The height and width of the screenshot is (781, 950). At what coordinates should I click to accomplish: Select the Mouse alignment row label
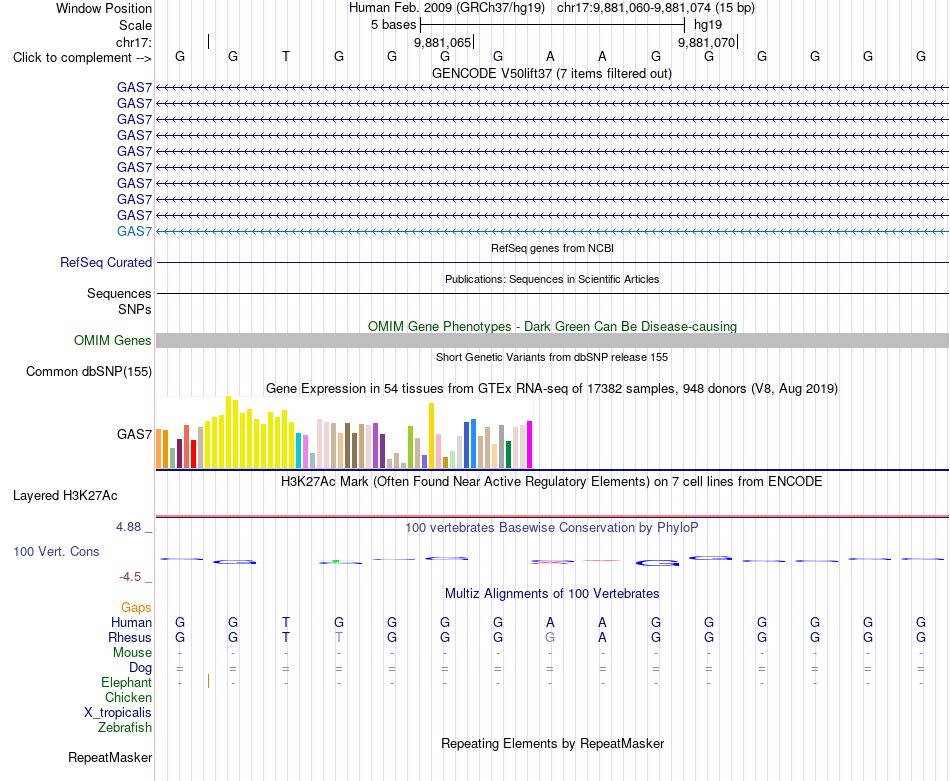pyautogui.click(x=132, y=653)
